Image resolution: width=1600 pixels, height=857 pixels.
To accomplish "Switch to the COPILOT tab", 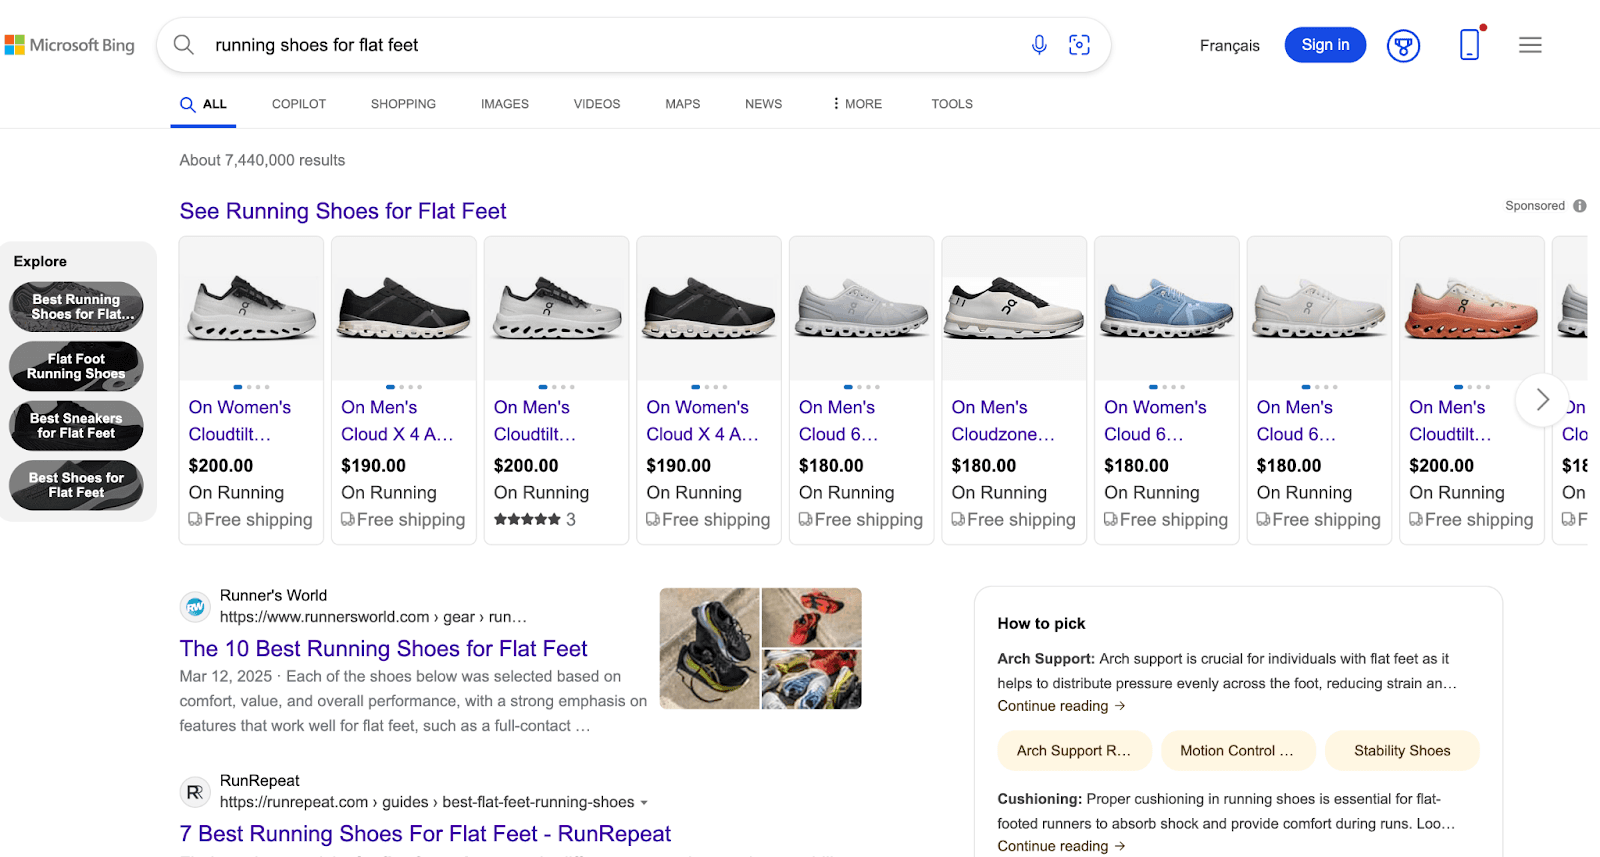I will pyautogui.click(x=299, y=104).
